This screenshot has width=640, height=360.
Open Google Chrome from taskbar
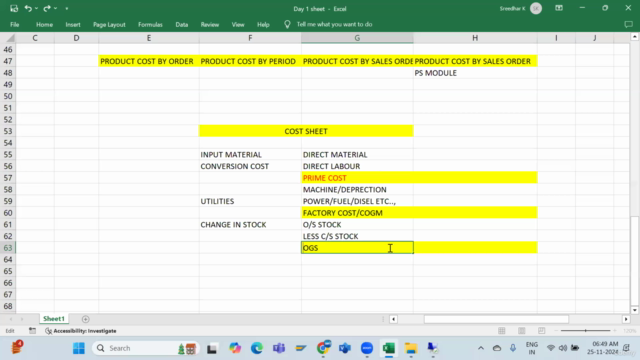click(x=323, y=348)
